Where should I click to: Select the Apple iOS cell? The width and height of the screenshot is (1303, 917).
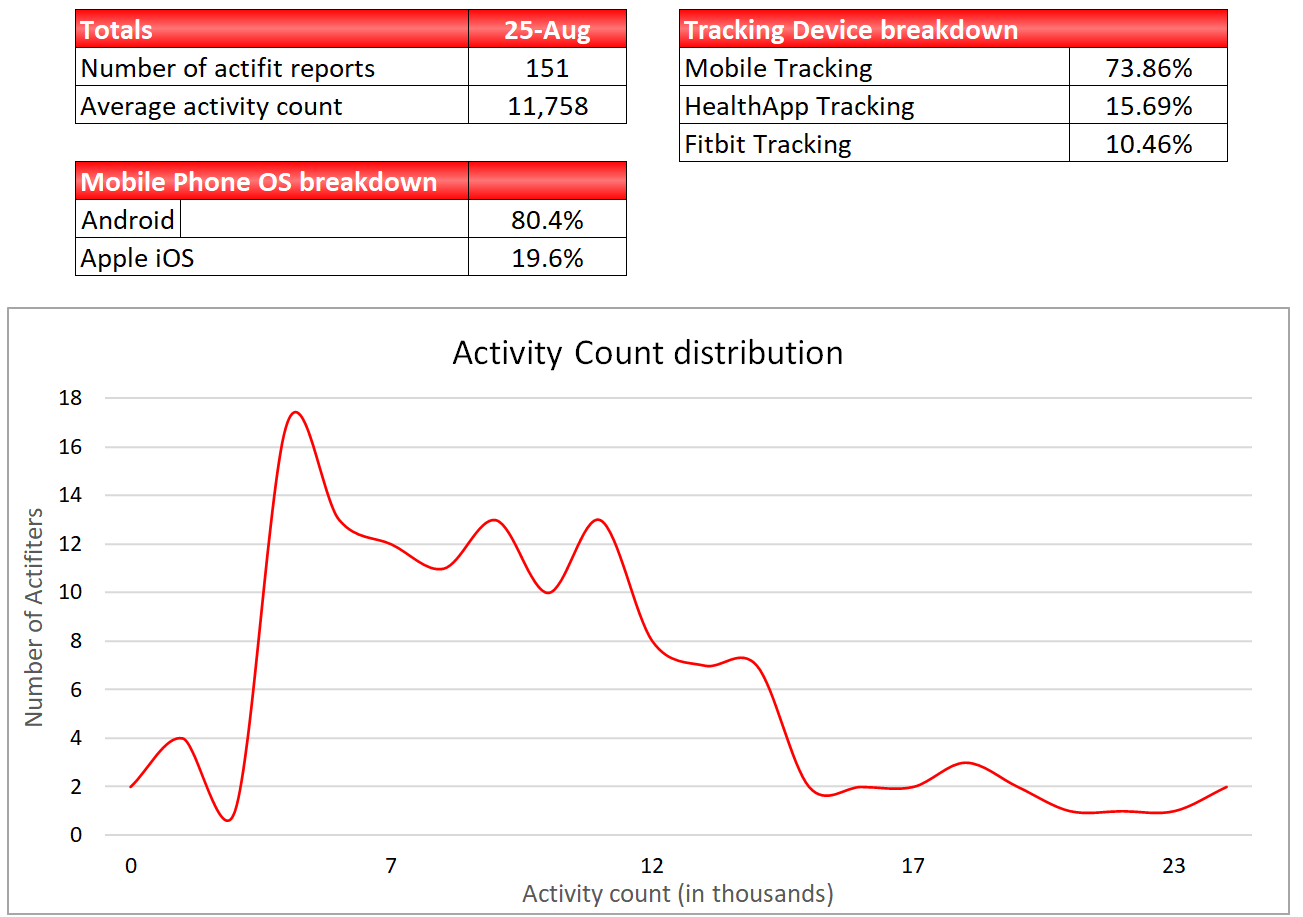(x=271, y=257)
